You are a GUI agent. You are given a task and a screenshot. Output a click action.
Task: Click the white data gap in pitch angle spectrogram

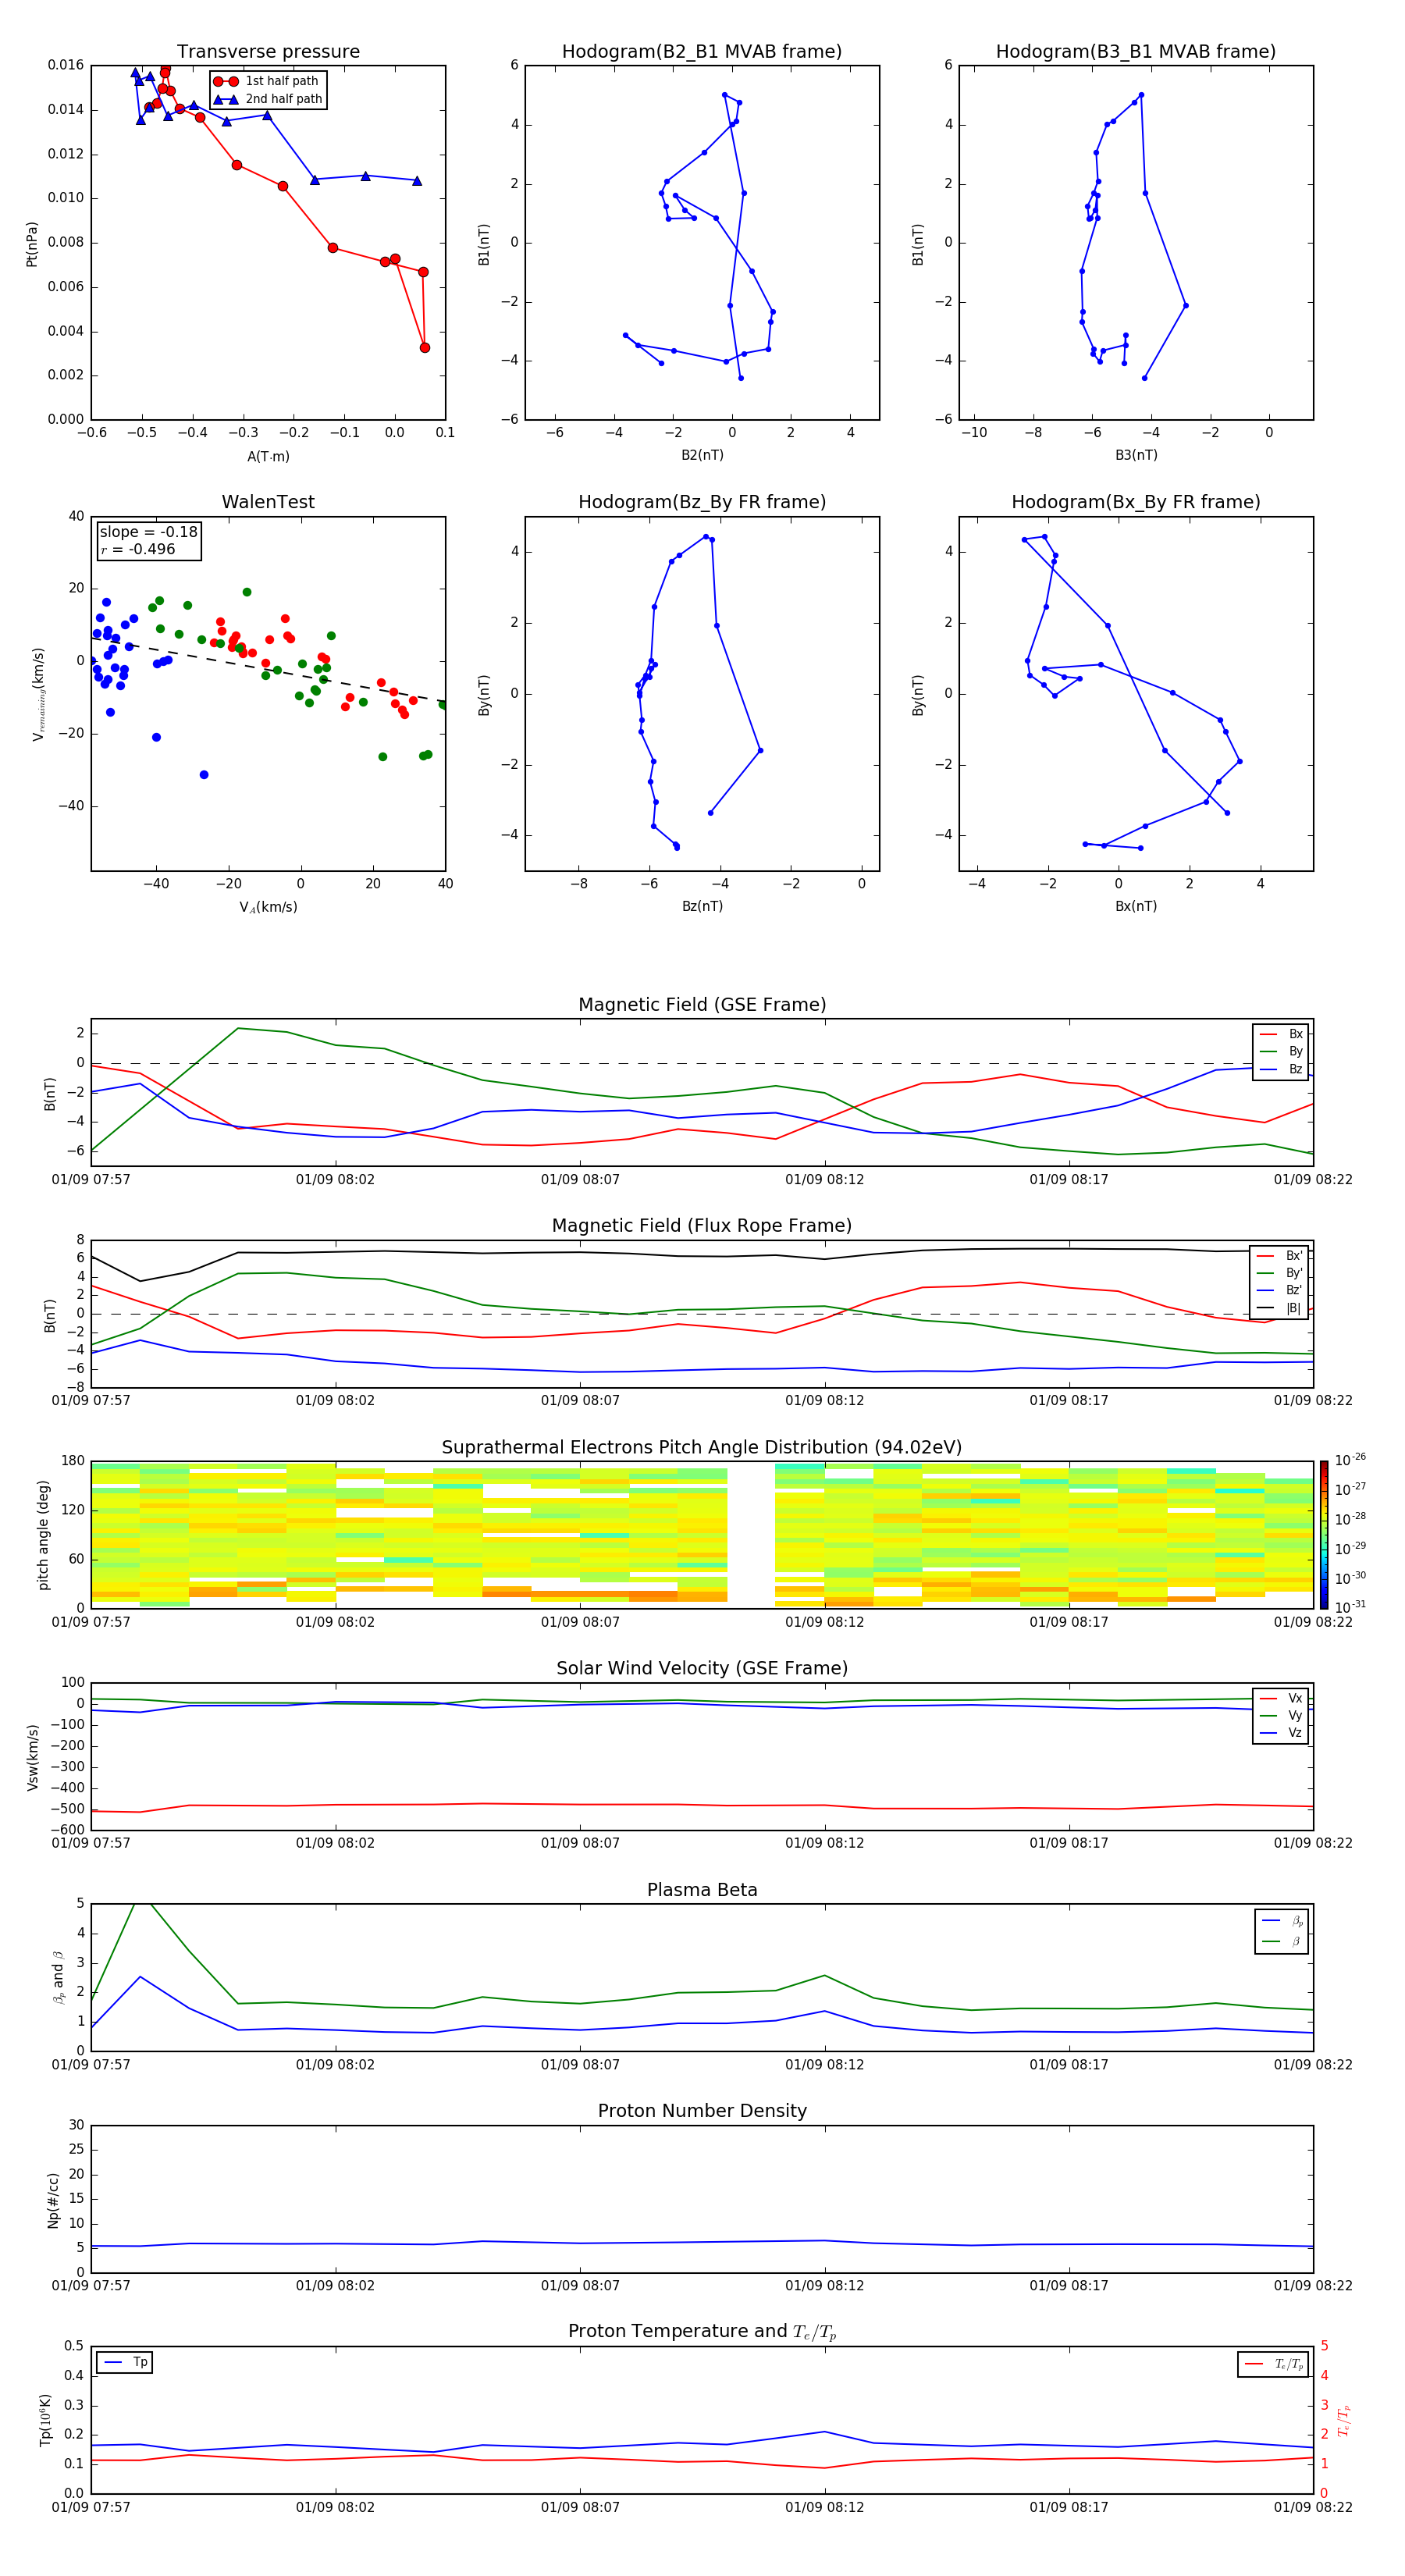751,1534
